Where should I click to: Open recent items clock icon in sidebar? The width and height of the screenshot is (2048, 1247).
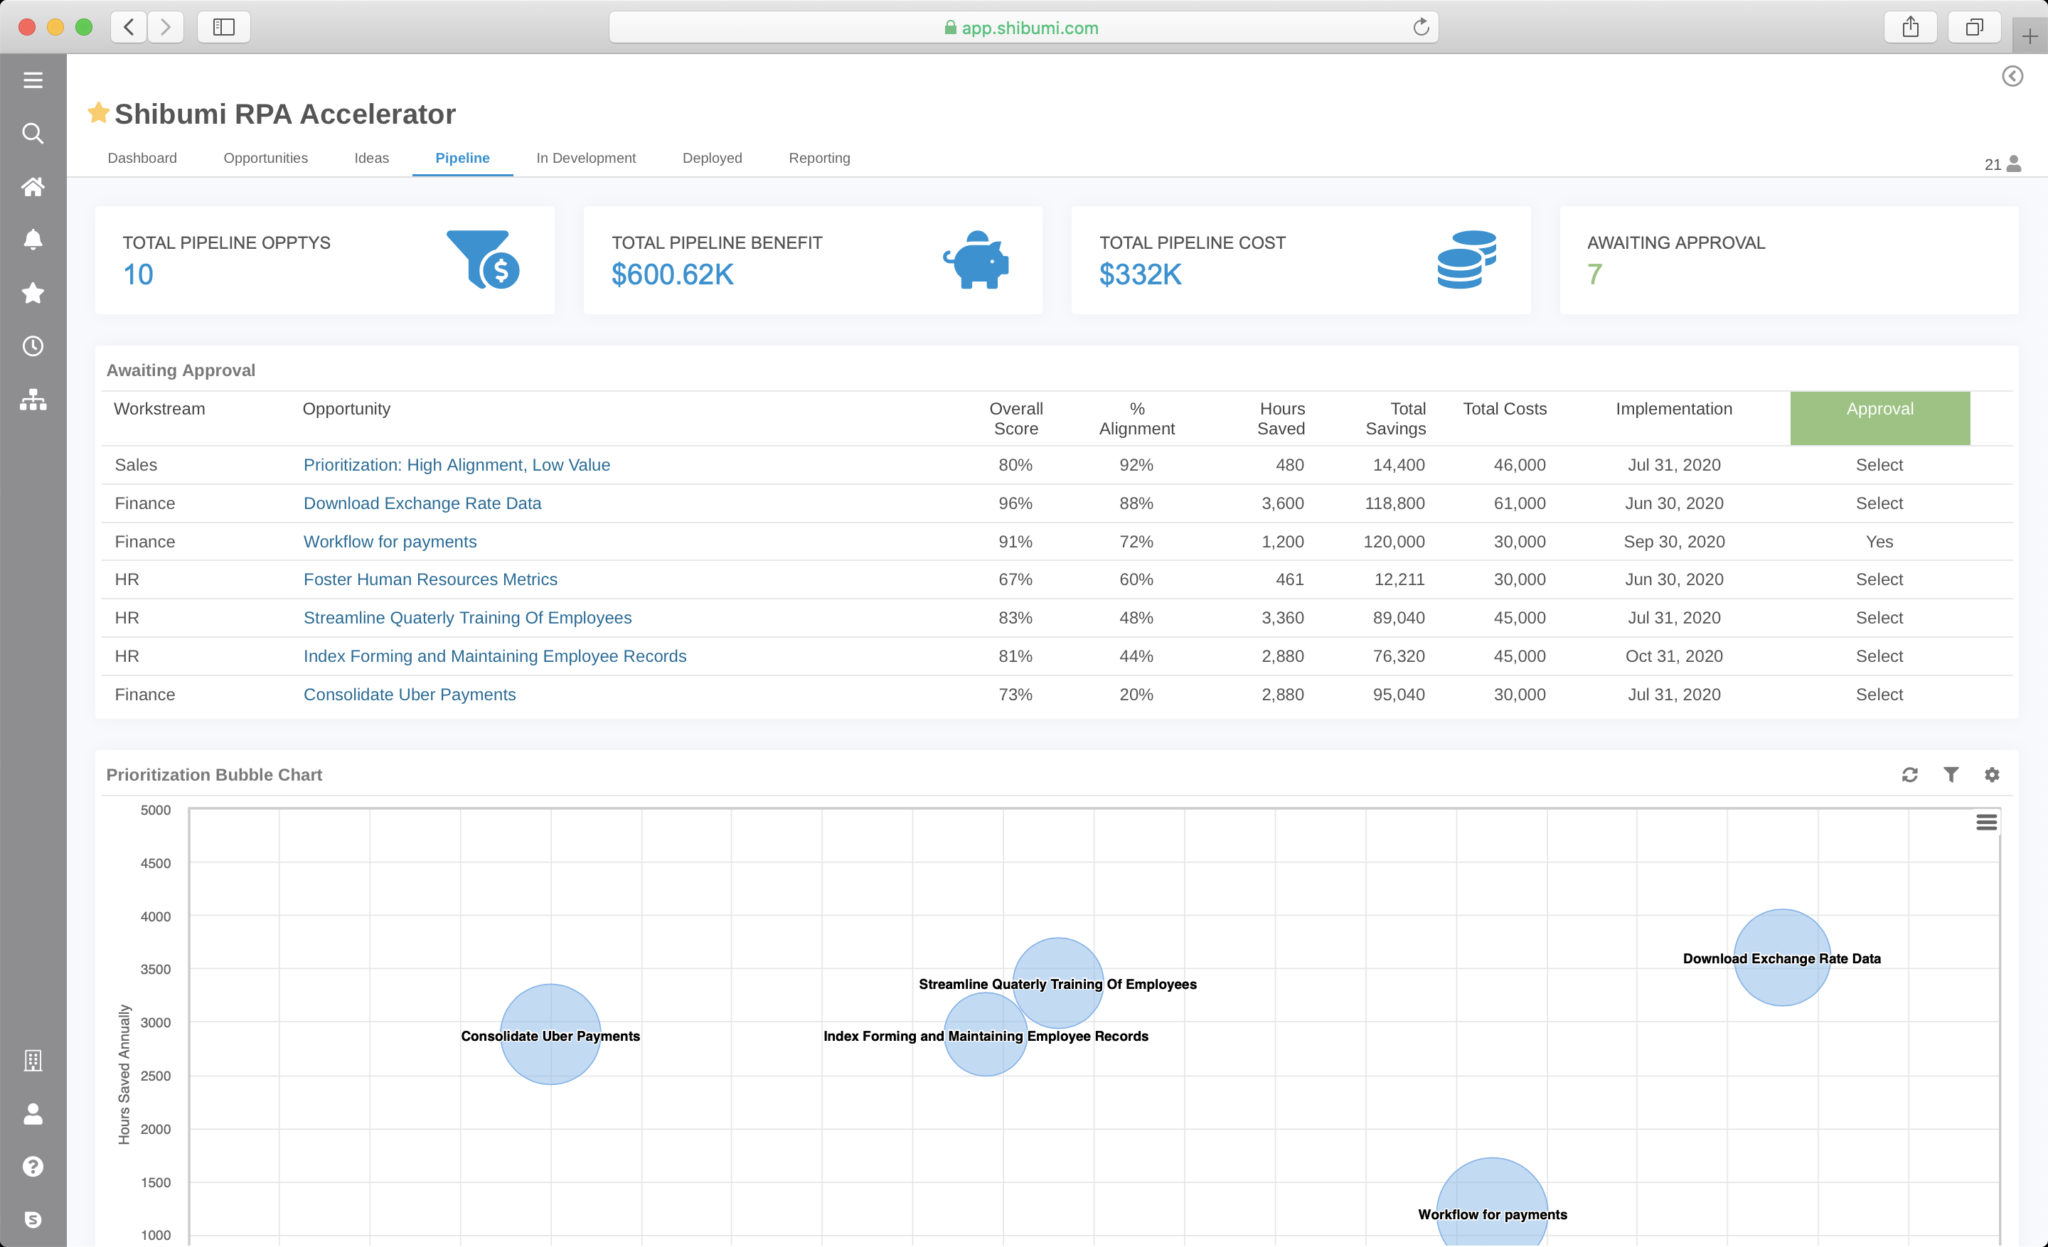click(33, 346)
